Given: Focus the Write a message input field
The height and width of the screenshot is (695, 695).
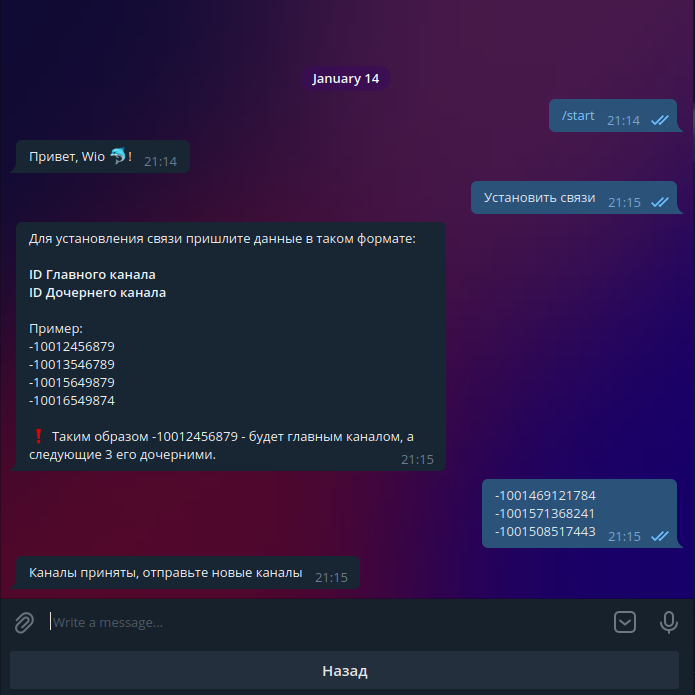Looking at the screenshot, I should pos(328,622).
